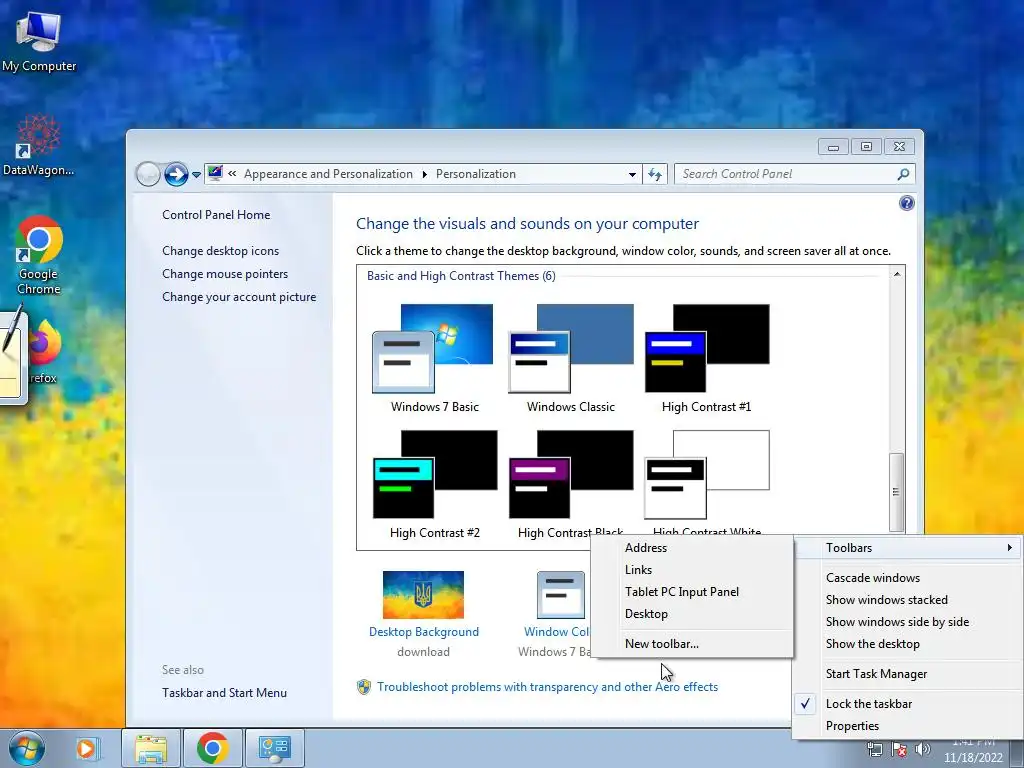The width and height of the screenshot is (1024, 768).
Task: Click the Appearance and Personalization breadcrumb arrow
Action: pos(424,174)
